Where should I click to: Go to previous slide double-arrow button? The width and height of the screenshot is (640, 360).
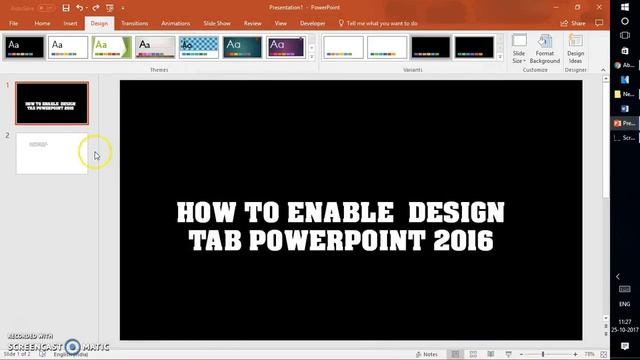[606, 327]
